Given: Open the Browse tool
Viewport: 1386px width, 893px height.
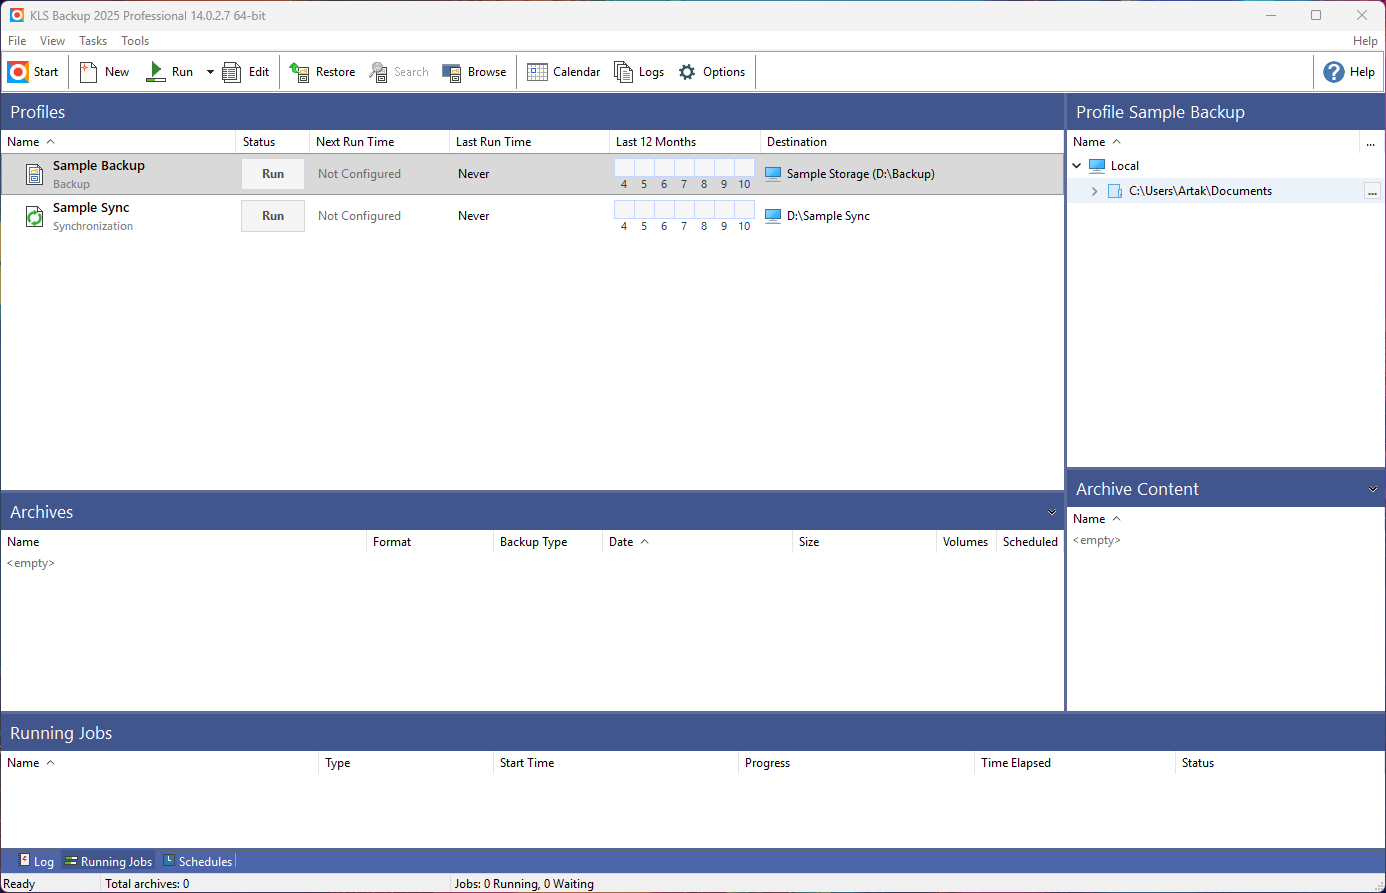Looking at the screenshot, I should [x=452, y=72].
